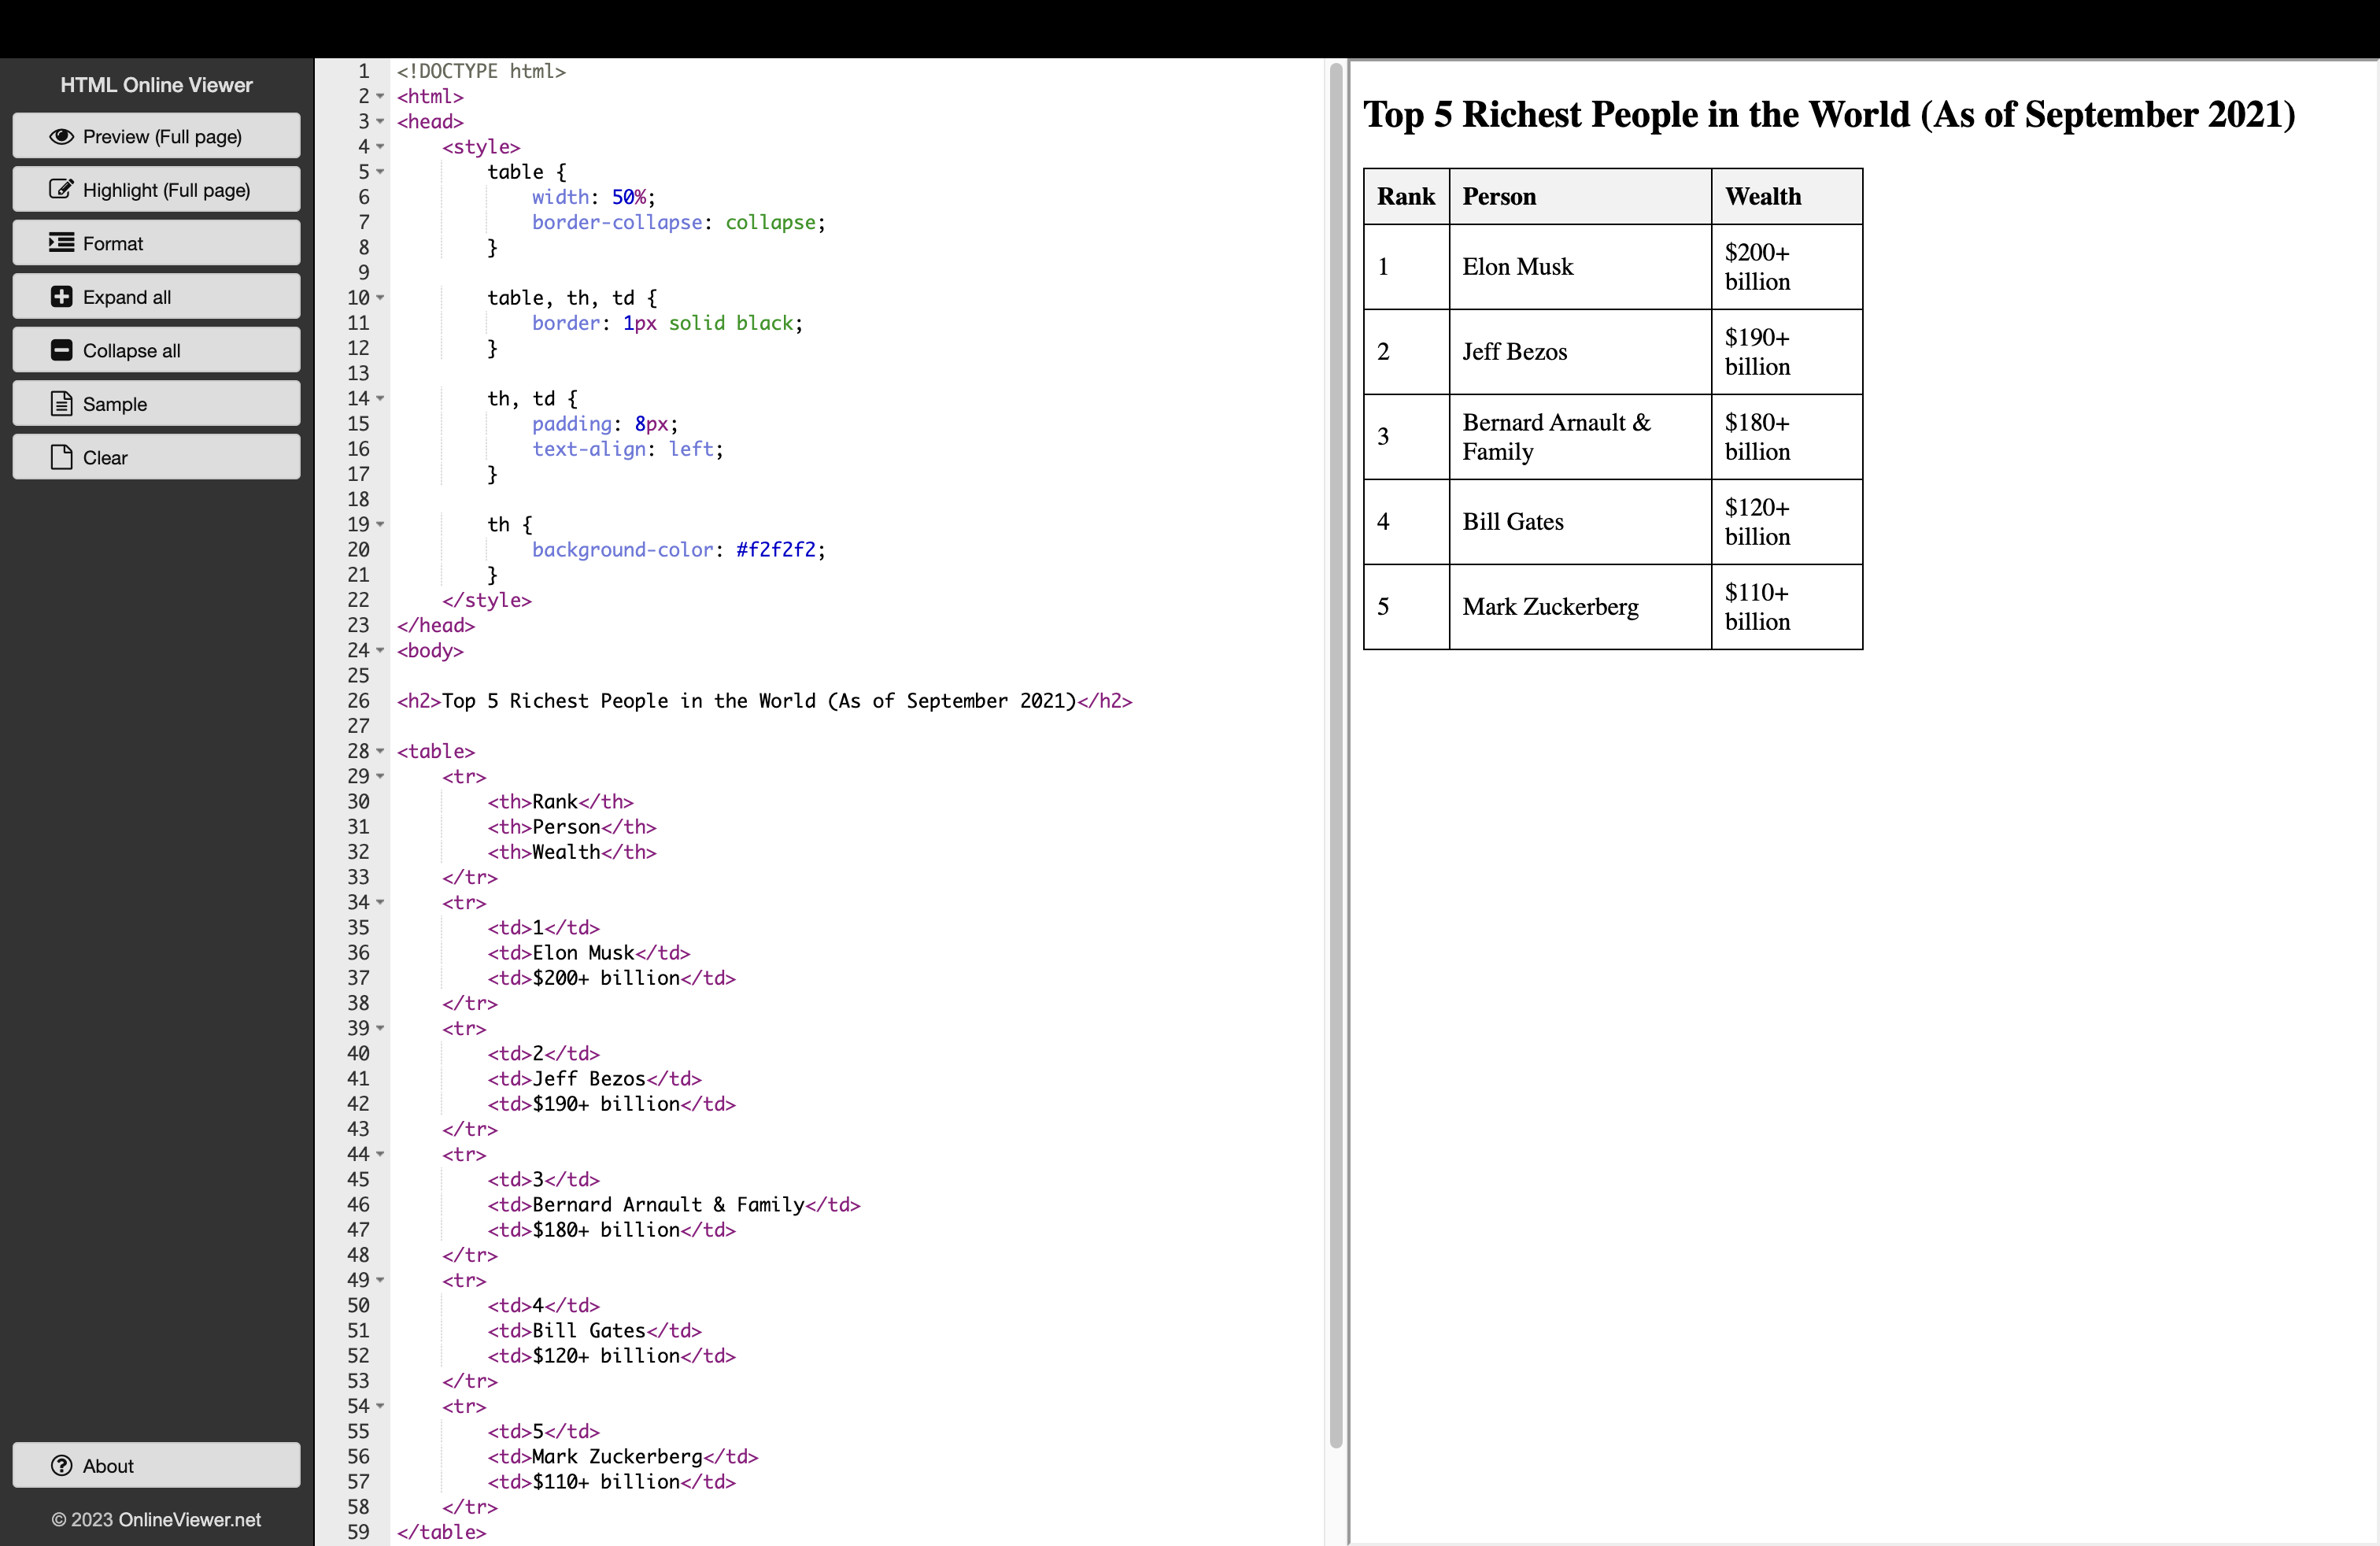Click the closing table tag on line 59
Image resolution: width=2380 pixels, height=1546 pixels.
click(x=441, y=1532)
